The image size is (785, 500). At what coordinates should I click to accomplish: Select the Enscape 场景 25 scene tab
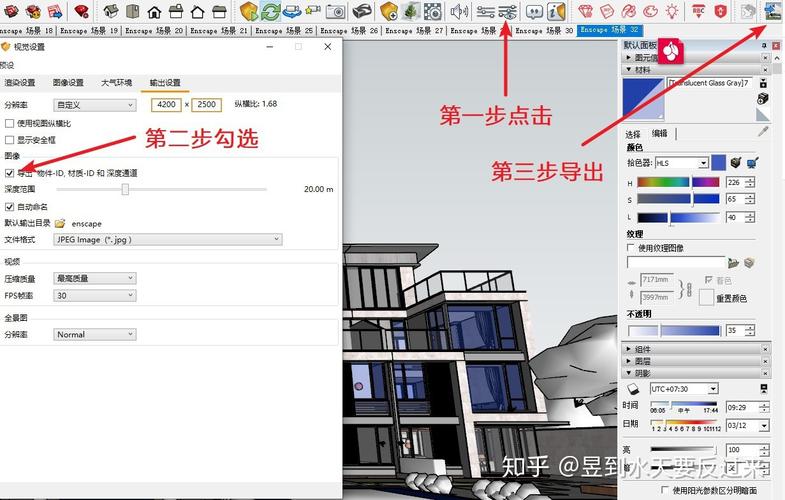point(284,31)
